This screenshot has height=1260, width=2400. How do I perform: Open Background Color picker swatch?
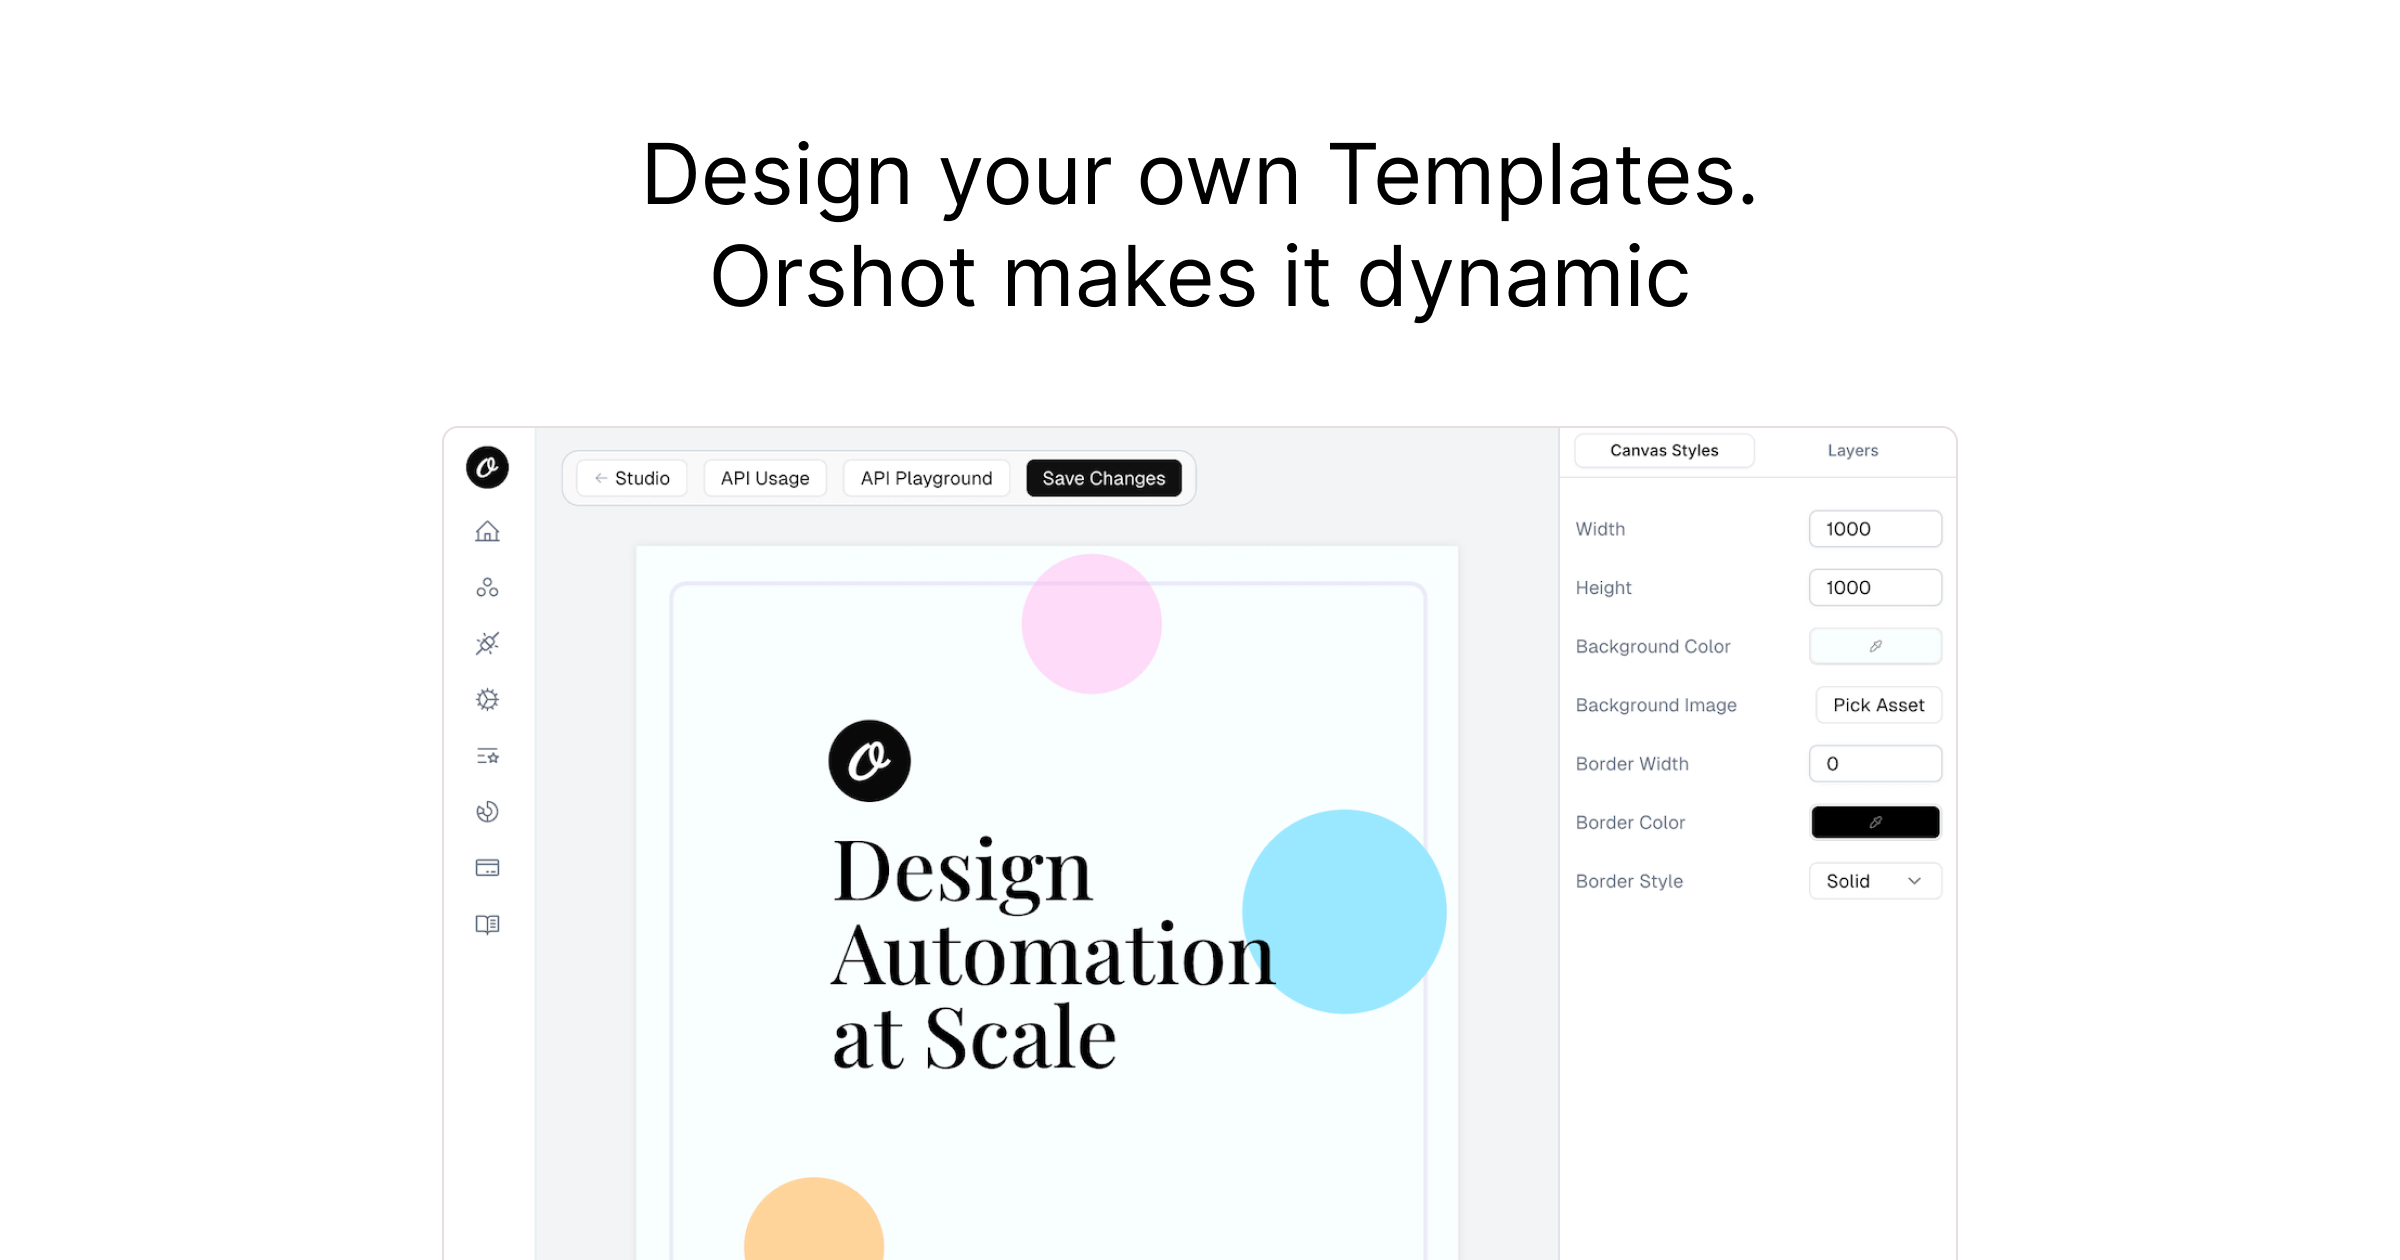[1875, 646]
